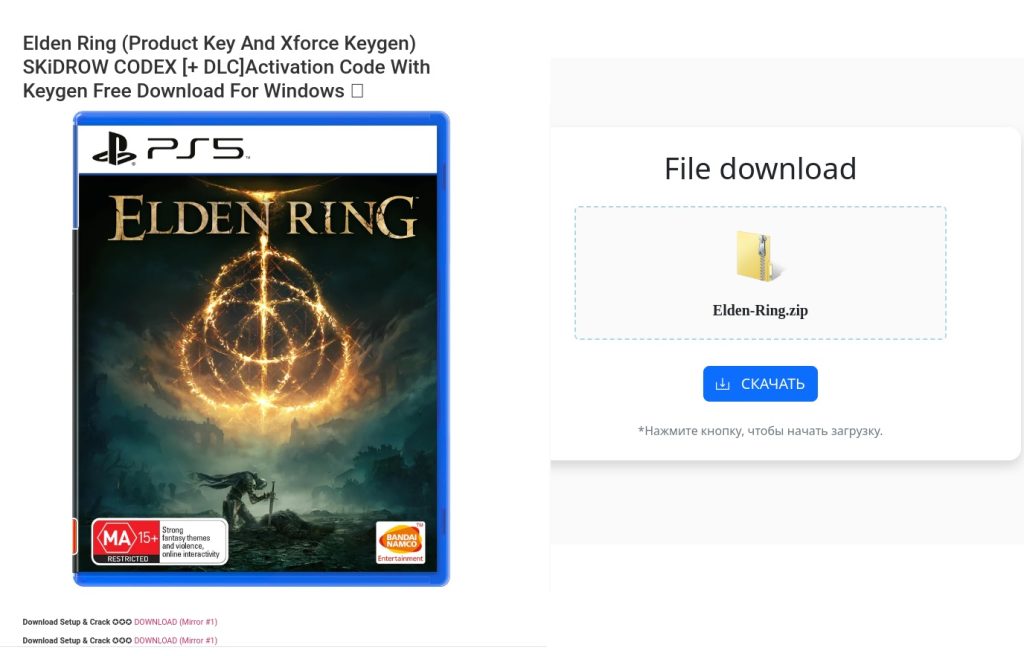Open the first DOWNLOAD (Mirror #1) link

click(176, 622)
